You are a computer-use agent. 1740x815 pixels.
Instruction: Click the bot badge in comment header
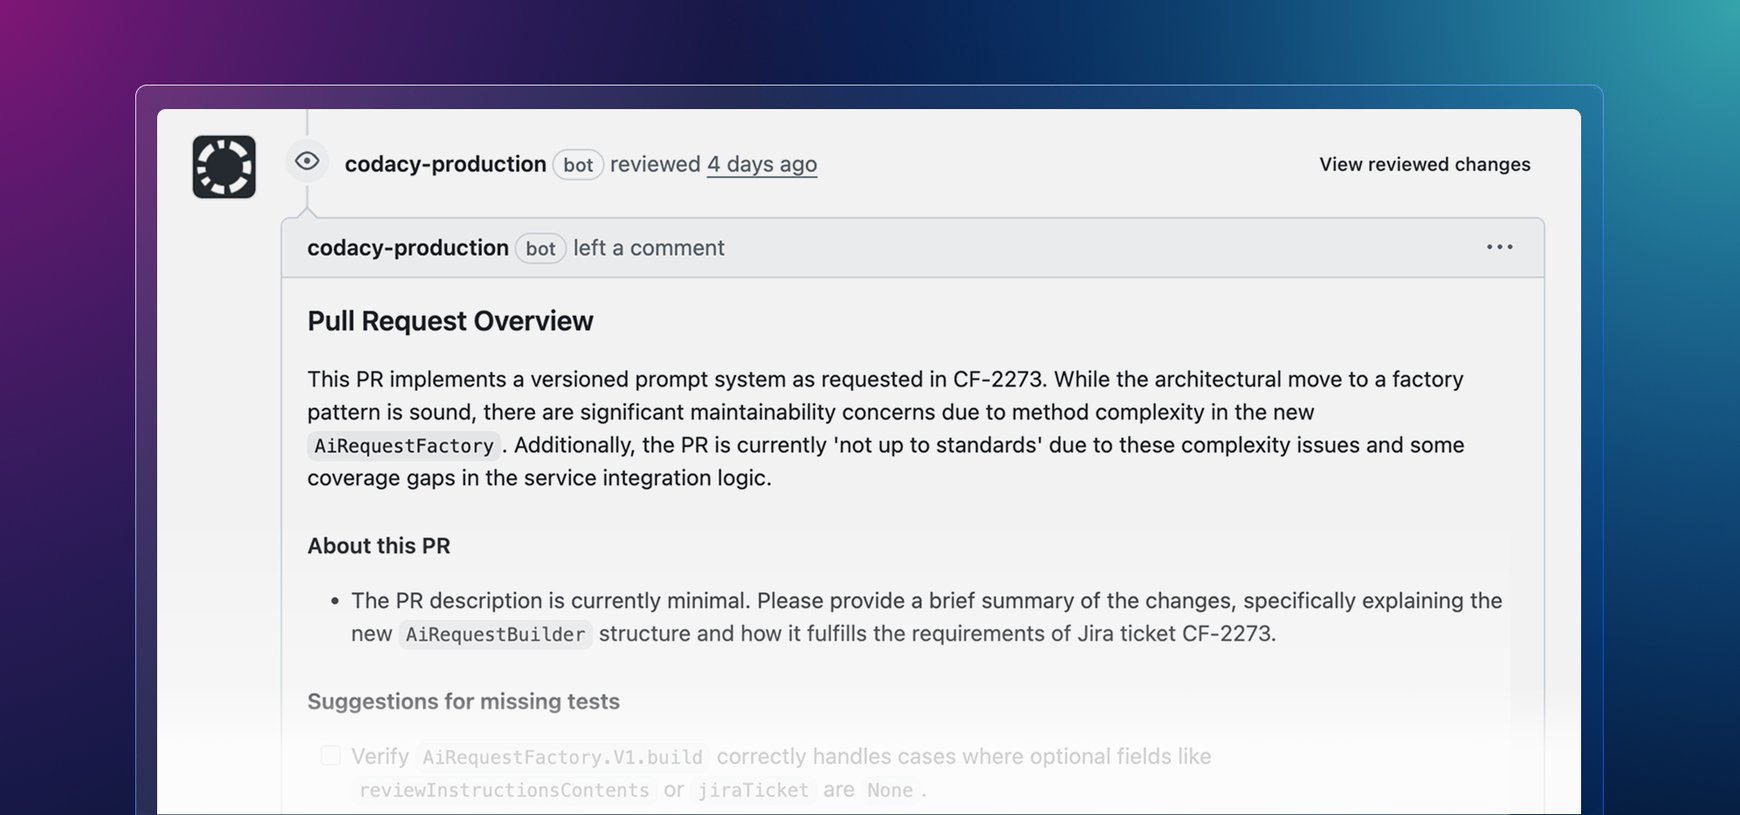pos(540,249)
